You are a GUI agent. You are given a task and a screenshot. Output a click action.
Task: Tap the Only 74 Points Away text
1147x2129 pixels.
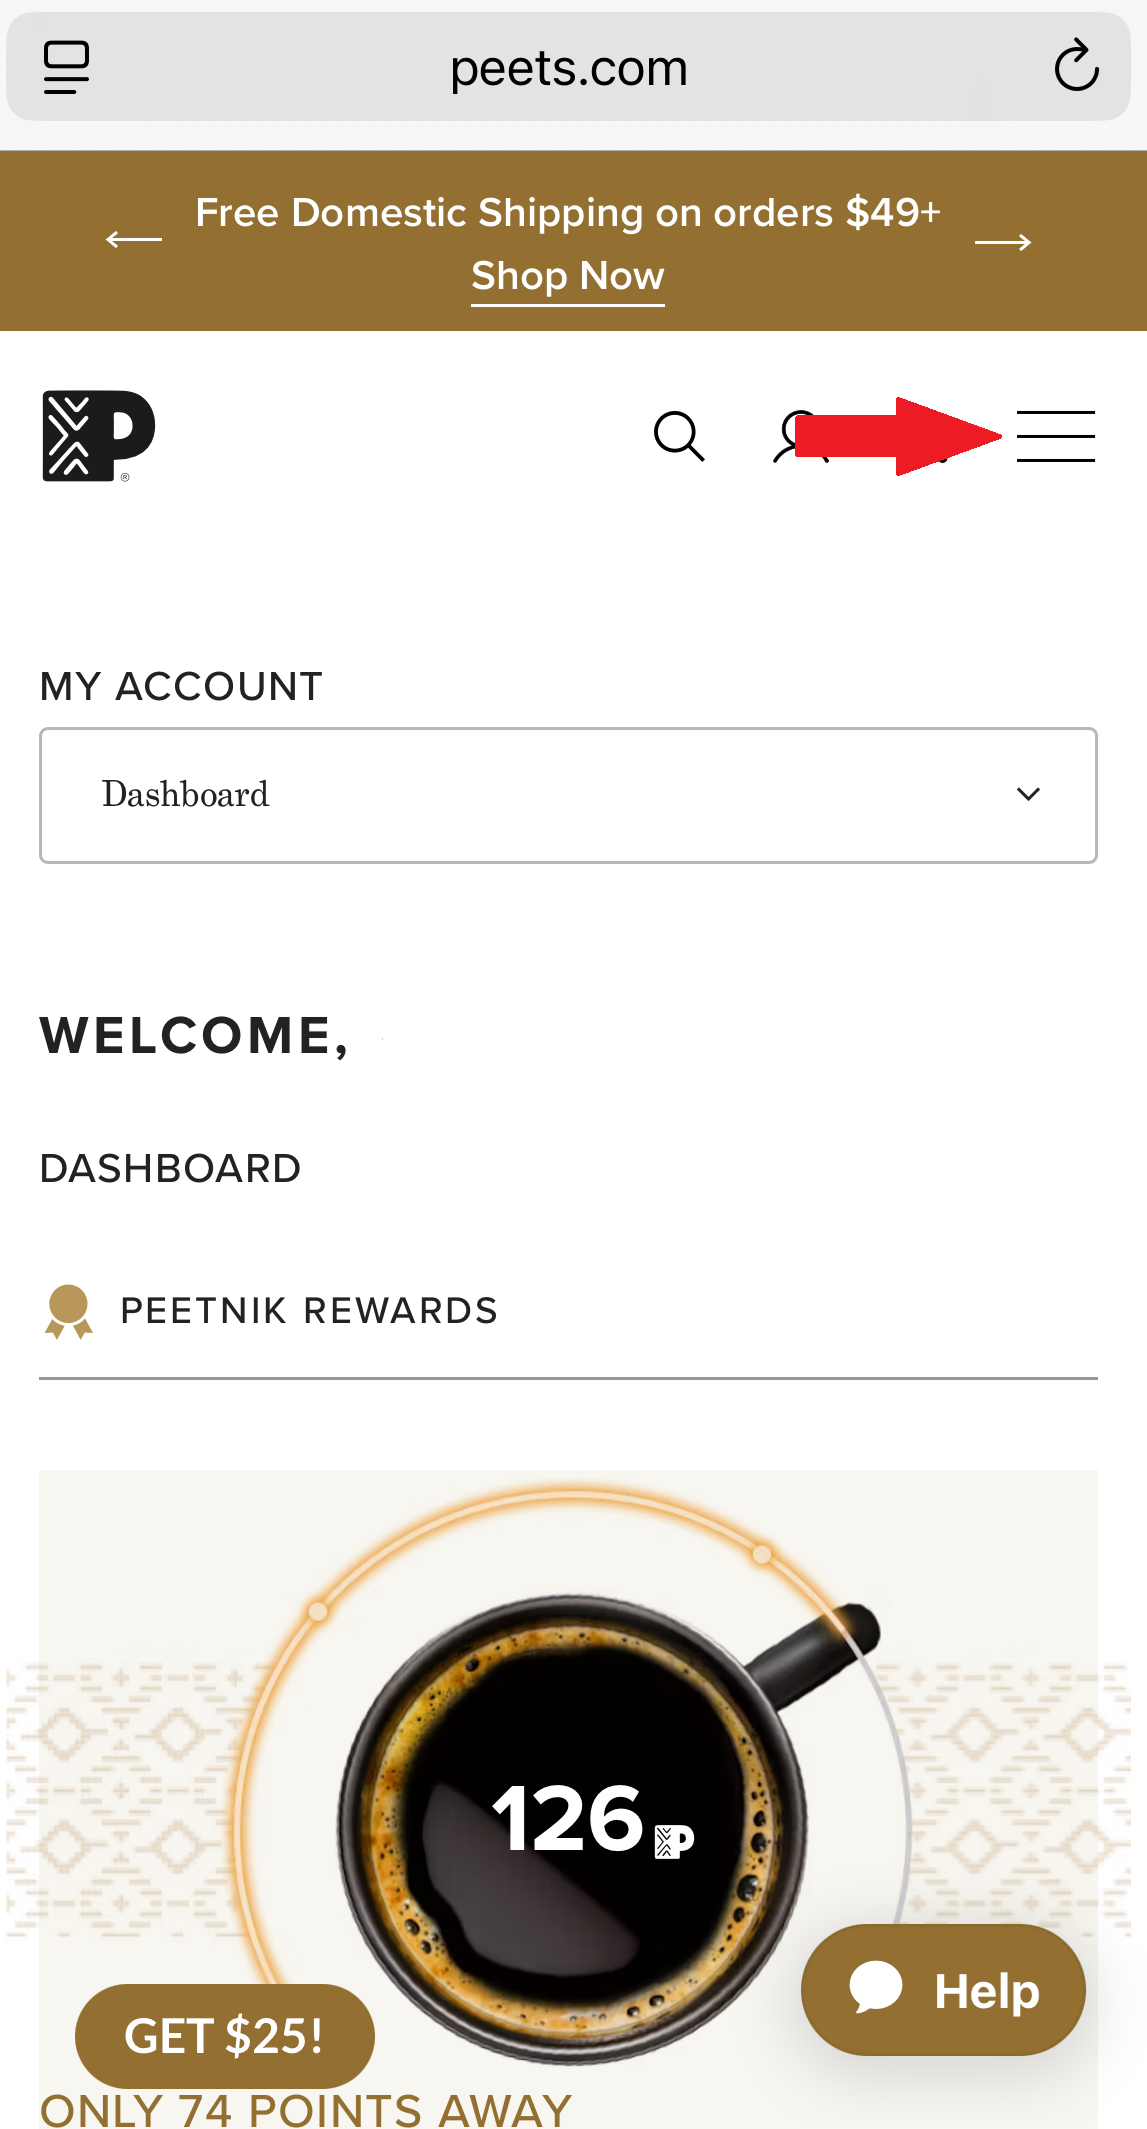point(305,2110)
